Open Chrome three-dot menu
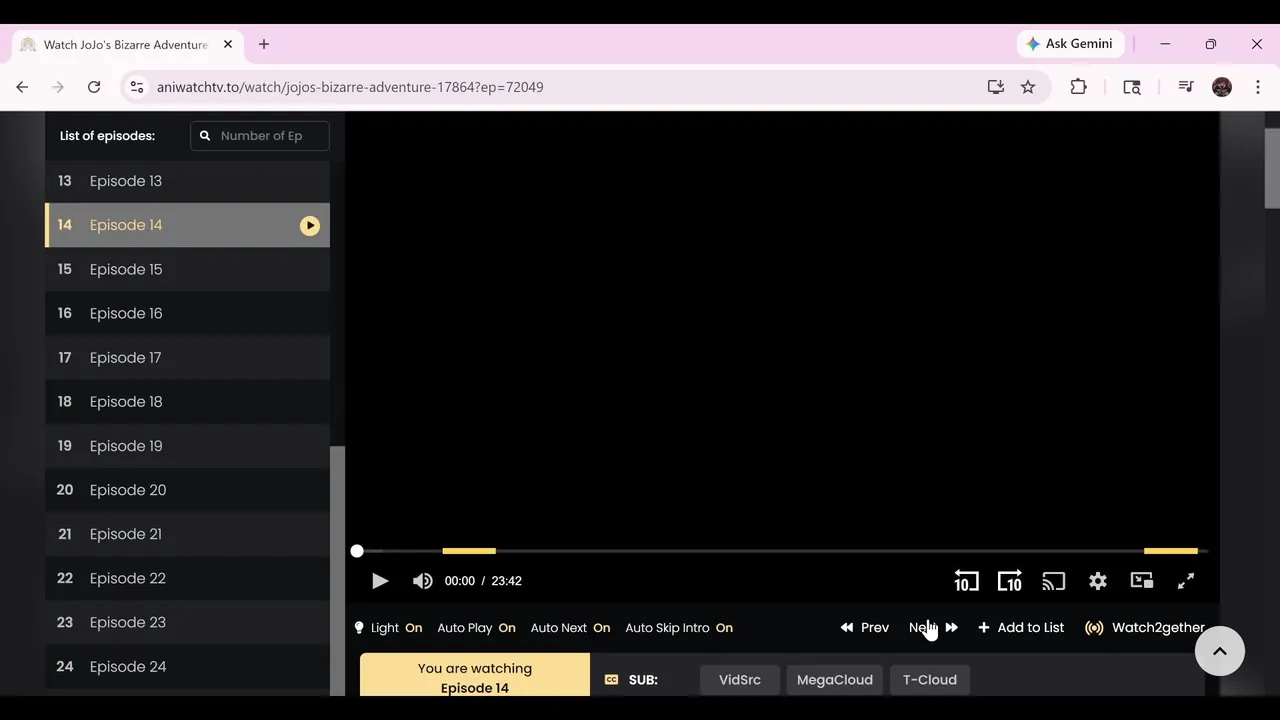This screenshot has height=720, width=1280. [x=1258, y=87]
